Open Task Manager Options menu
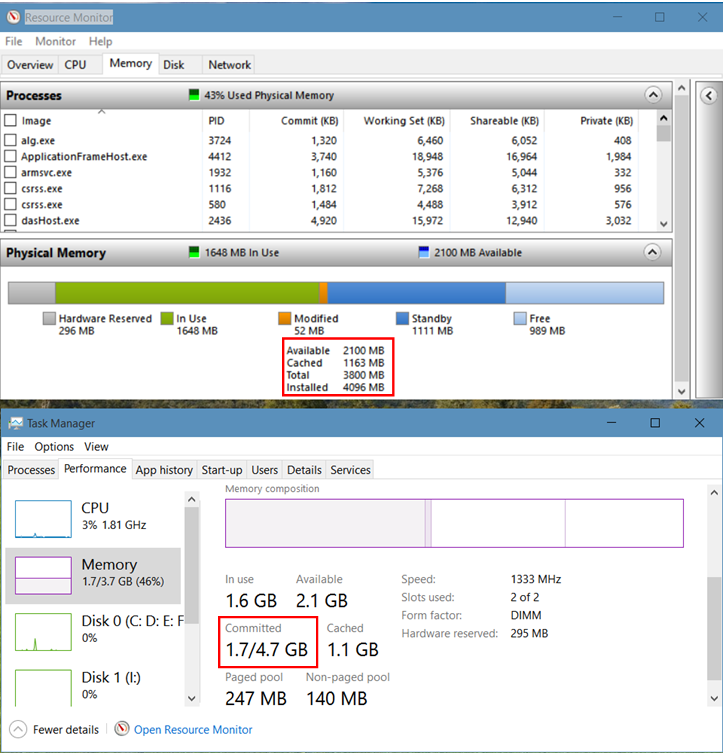 [x=54, y=447]
